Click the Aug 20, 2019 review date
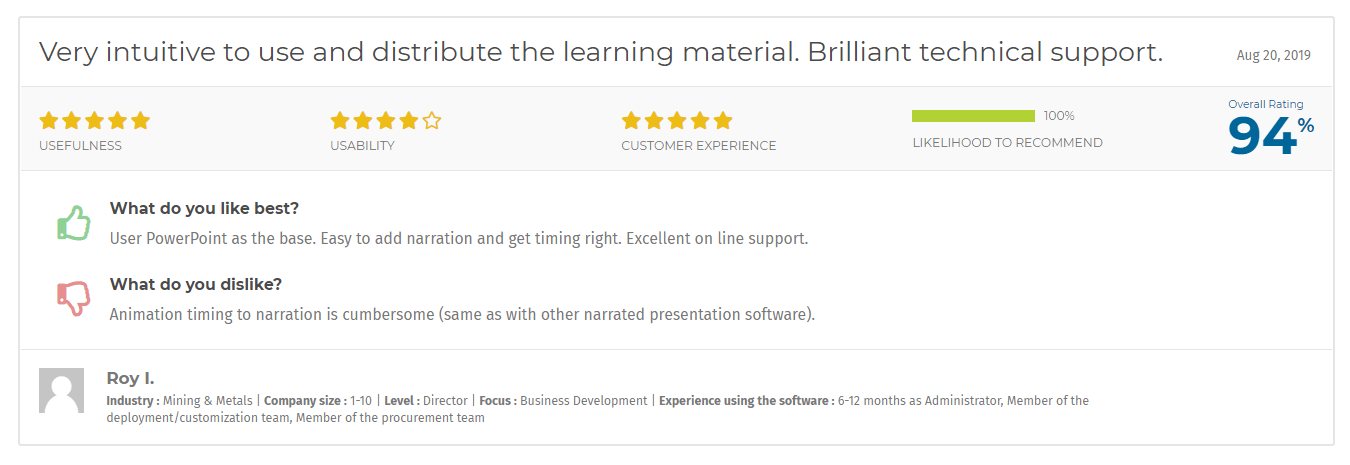This screenshot has height=465, width=1350. point(1273,56)
